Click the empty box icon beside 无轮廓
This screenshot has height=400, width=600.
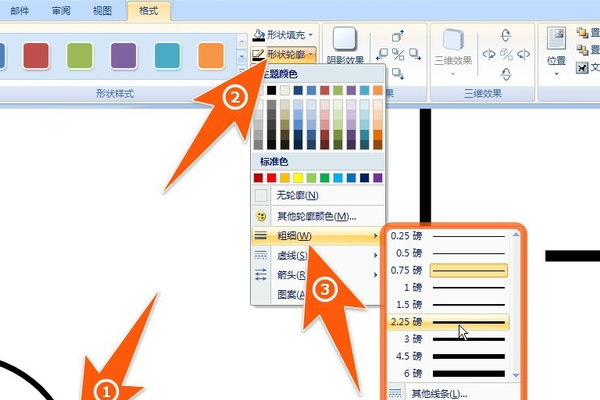tap(261, 196)
